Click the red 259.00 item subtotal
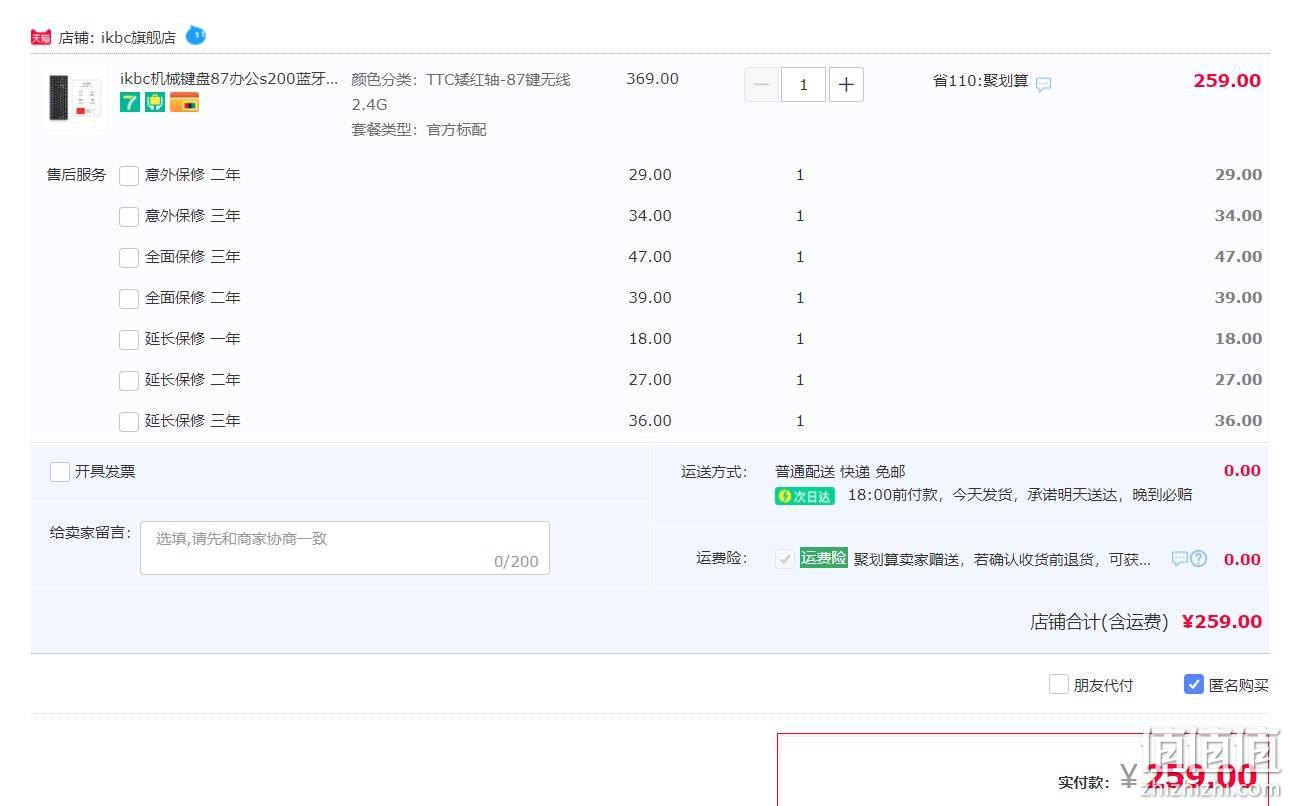1290x806 pixels. point(1227,81)
